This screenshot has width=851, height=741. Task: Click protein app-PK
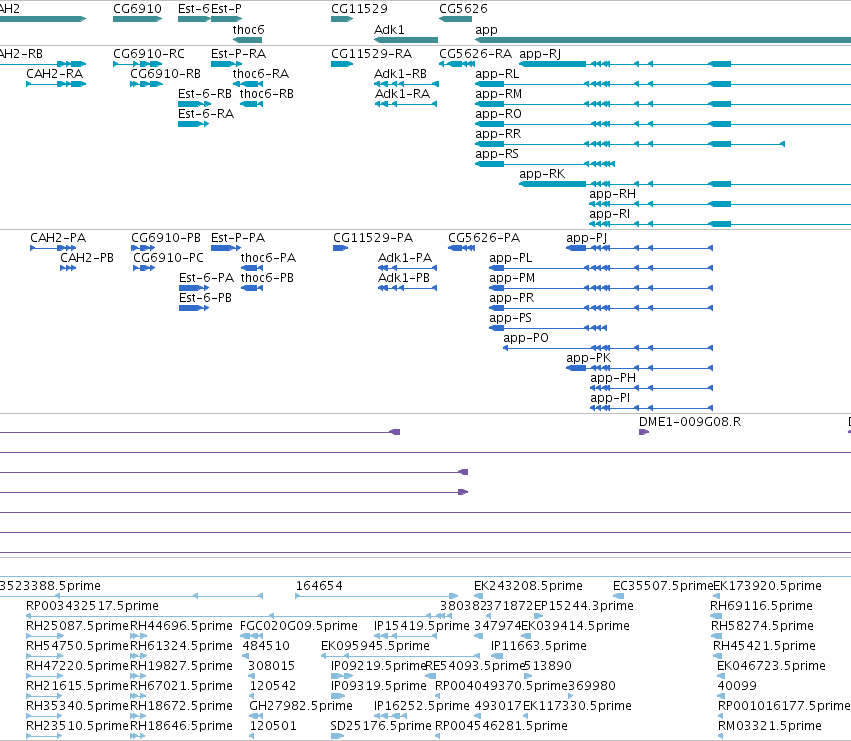coord(588,358)
